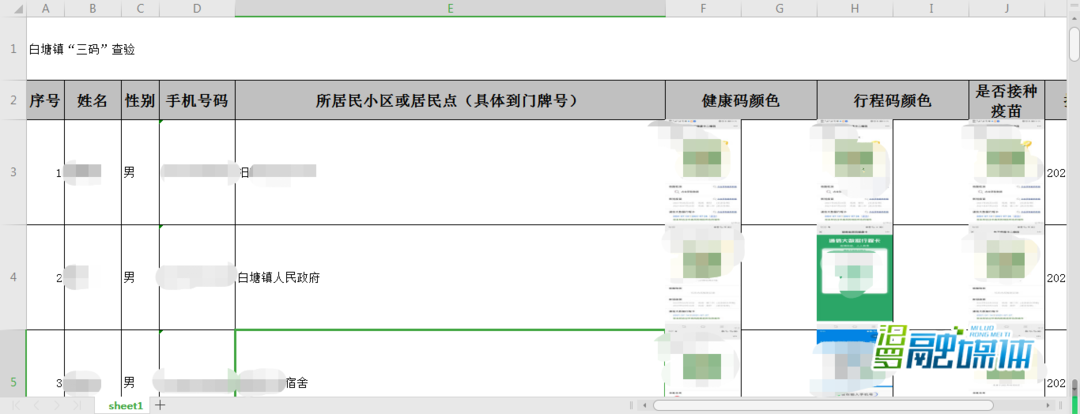Select the 白塘镇人民政府 address cell
1080x414 pixels.
(450, 277)
